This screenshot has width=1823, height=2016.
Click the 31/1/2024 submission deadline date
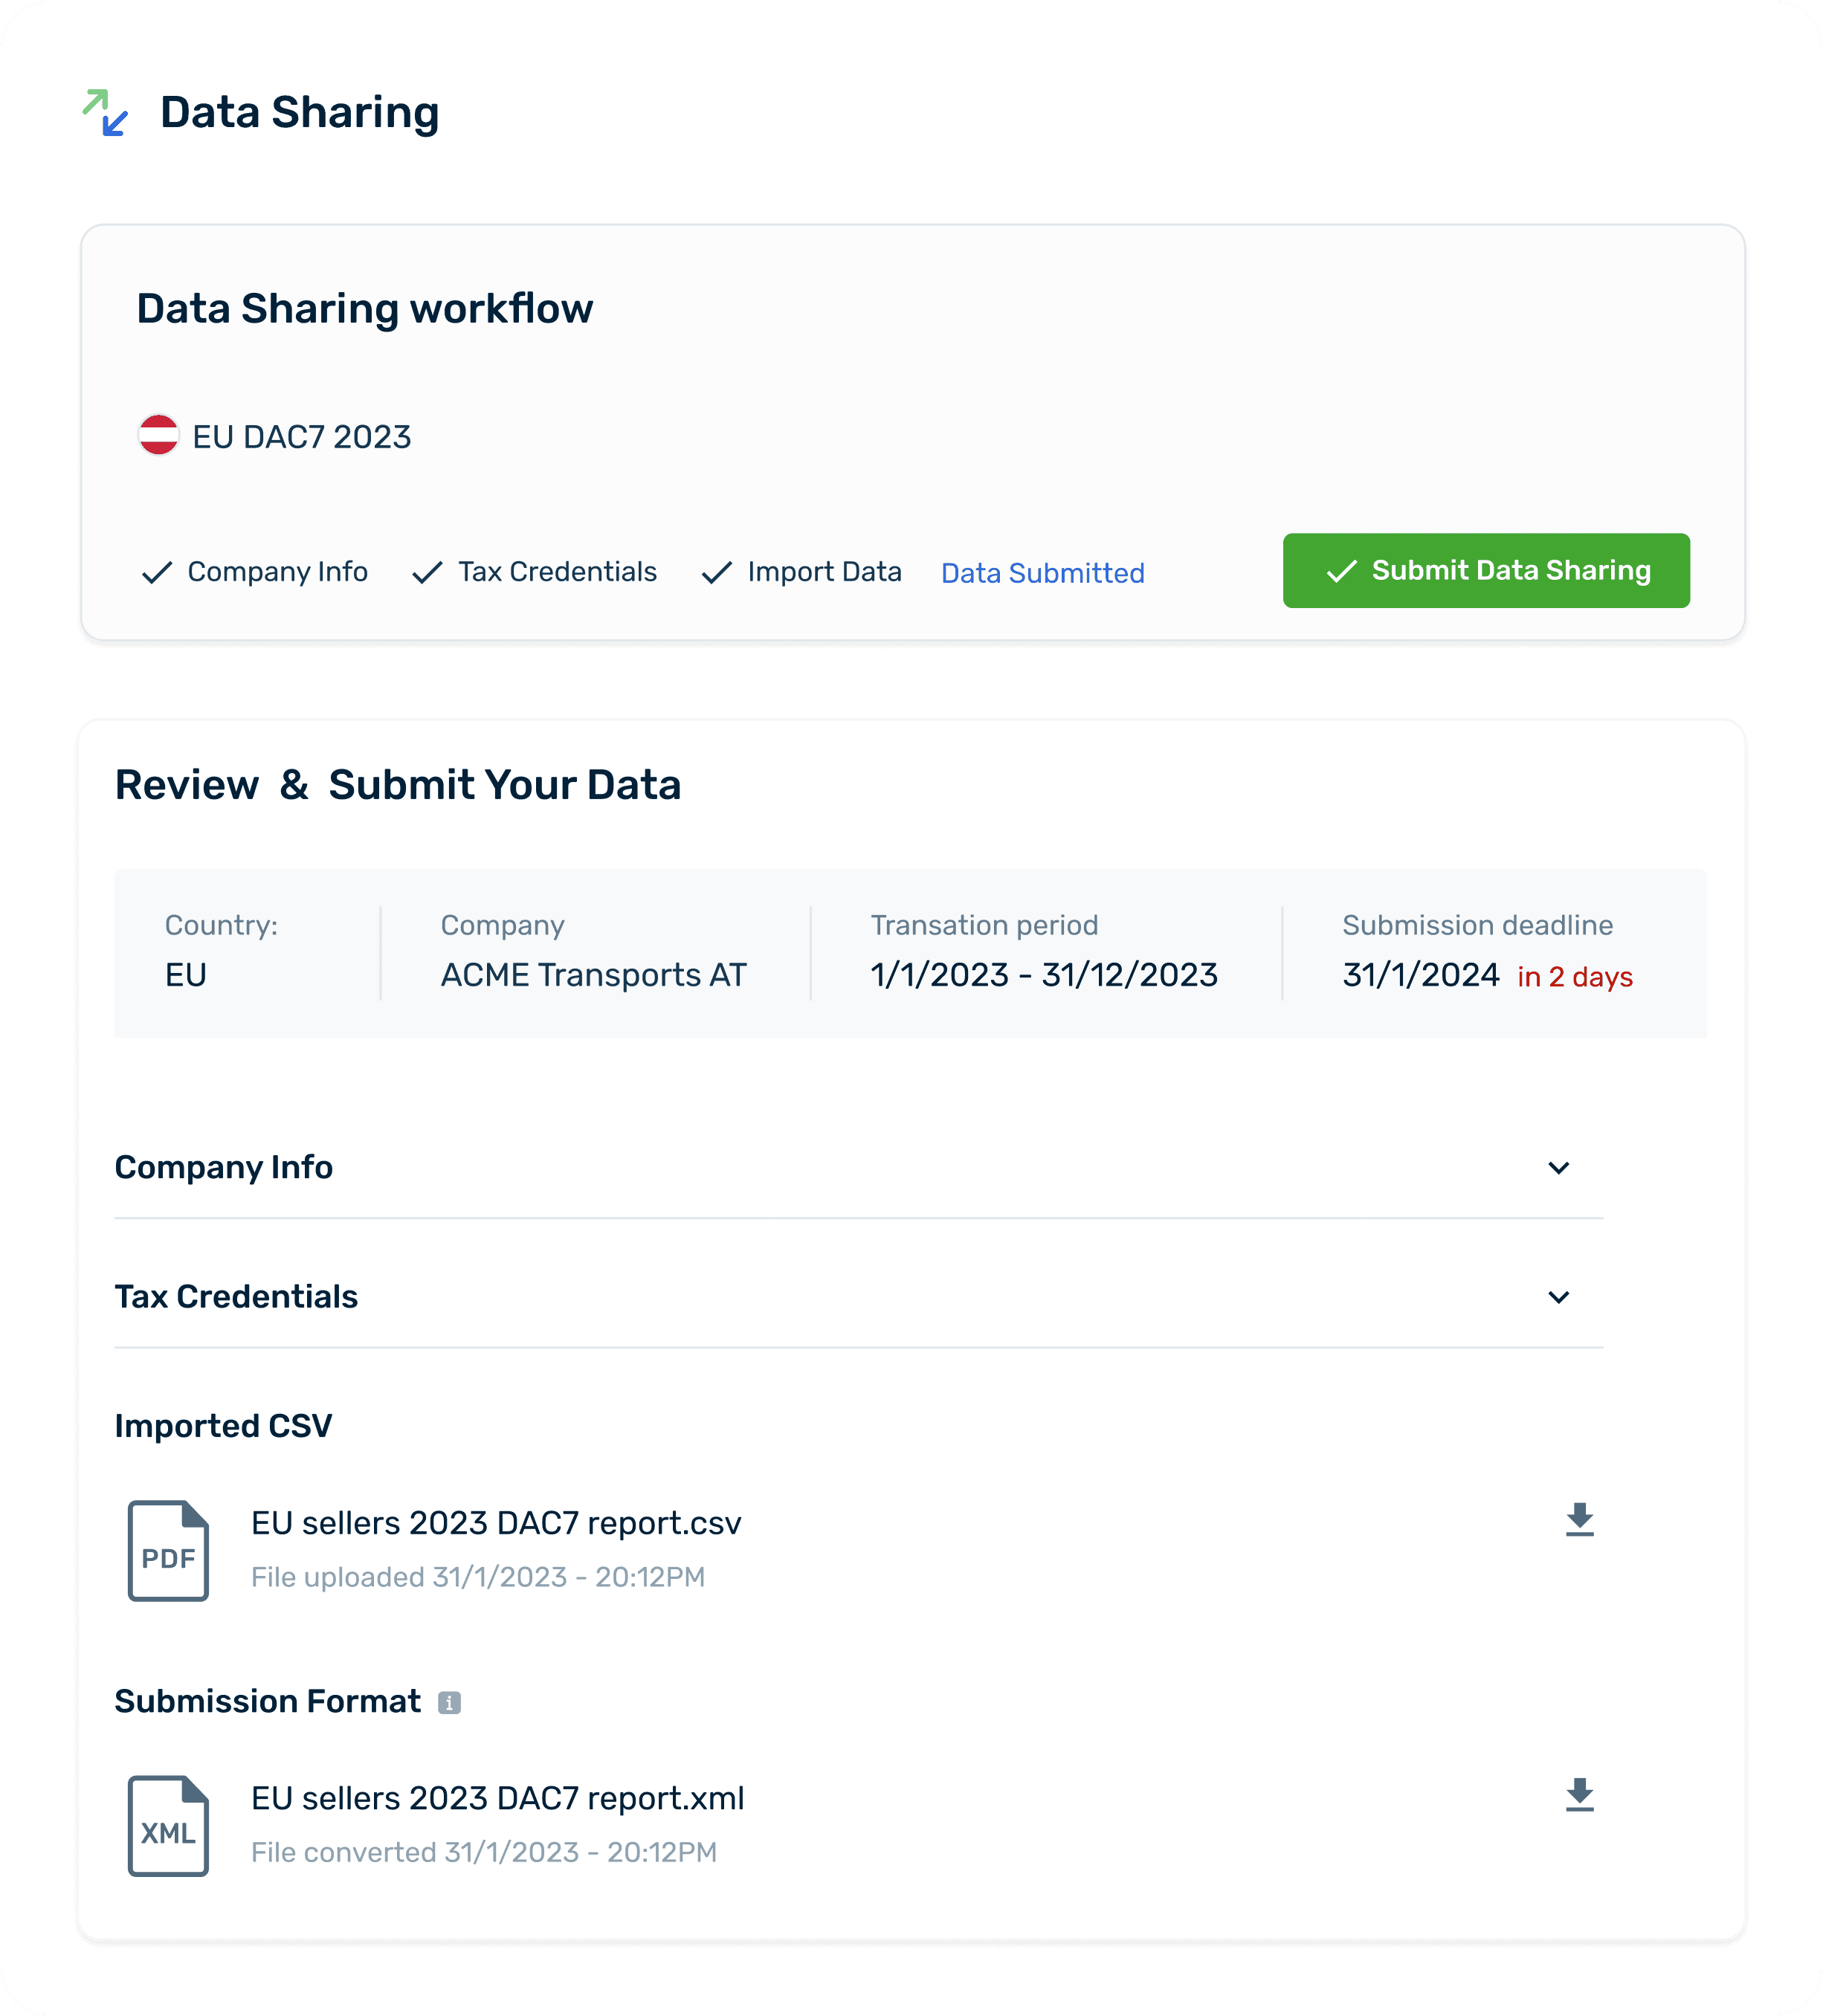(1420, 974)
